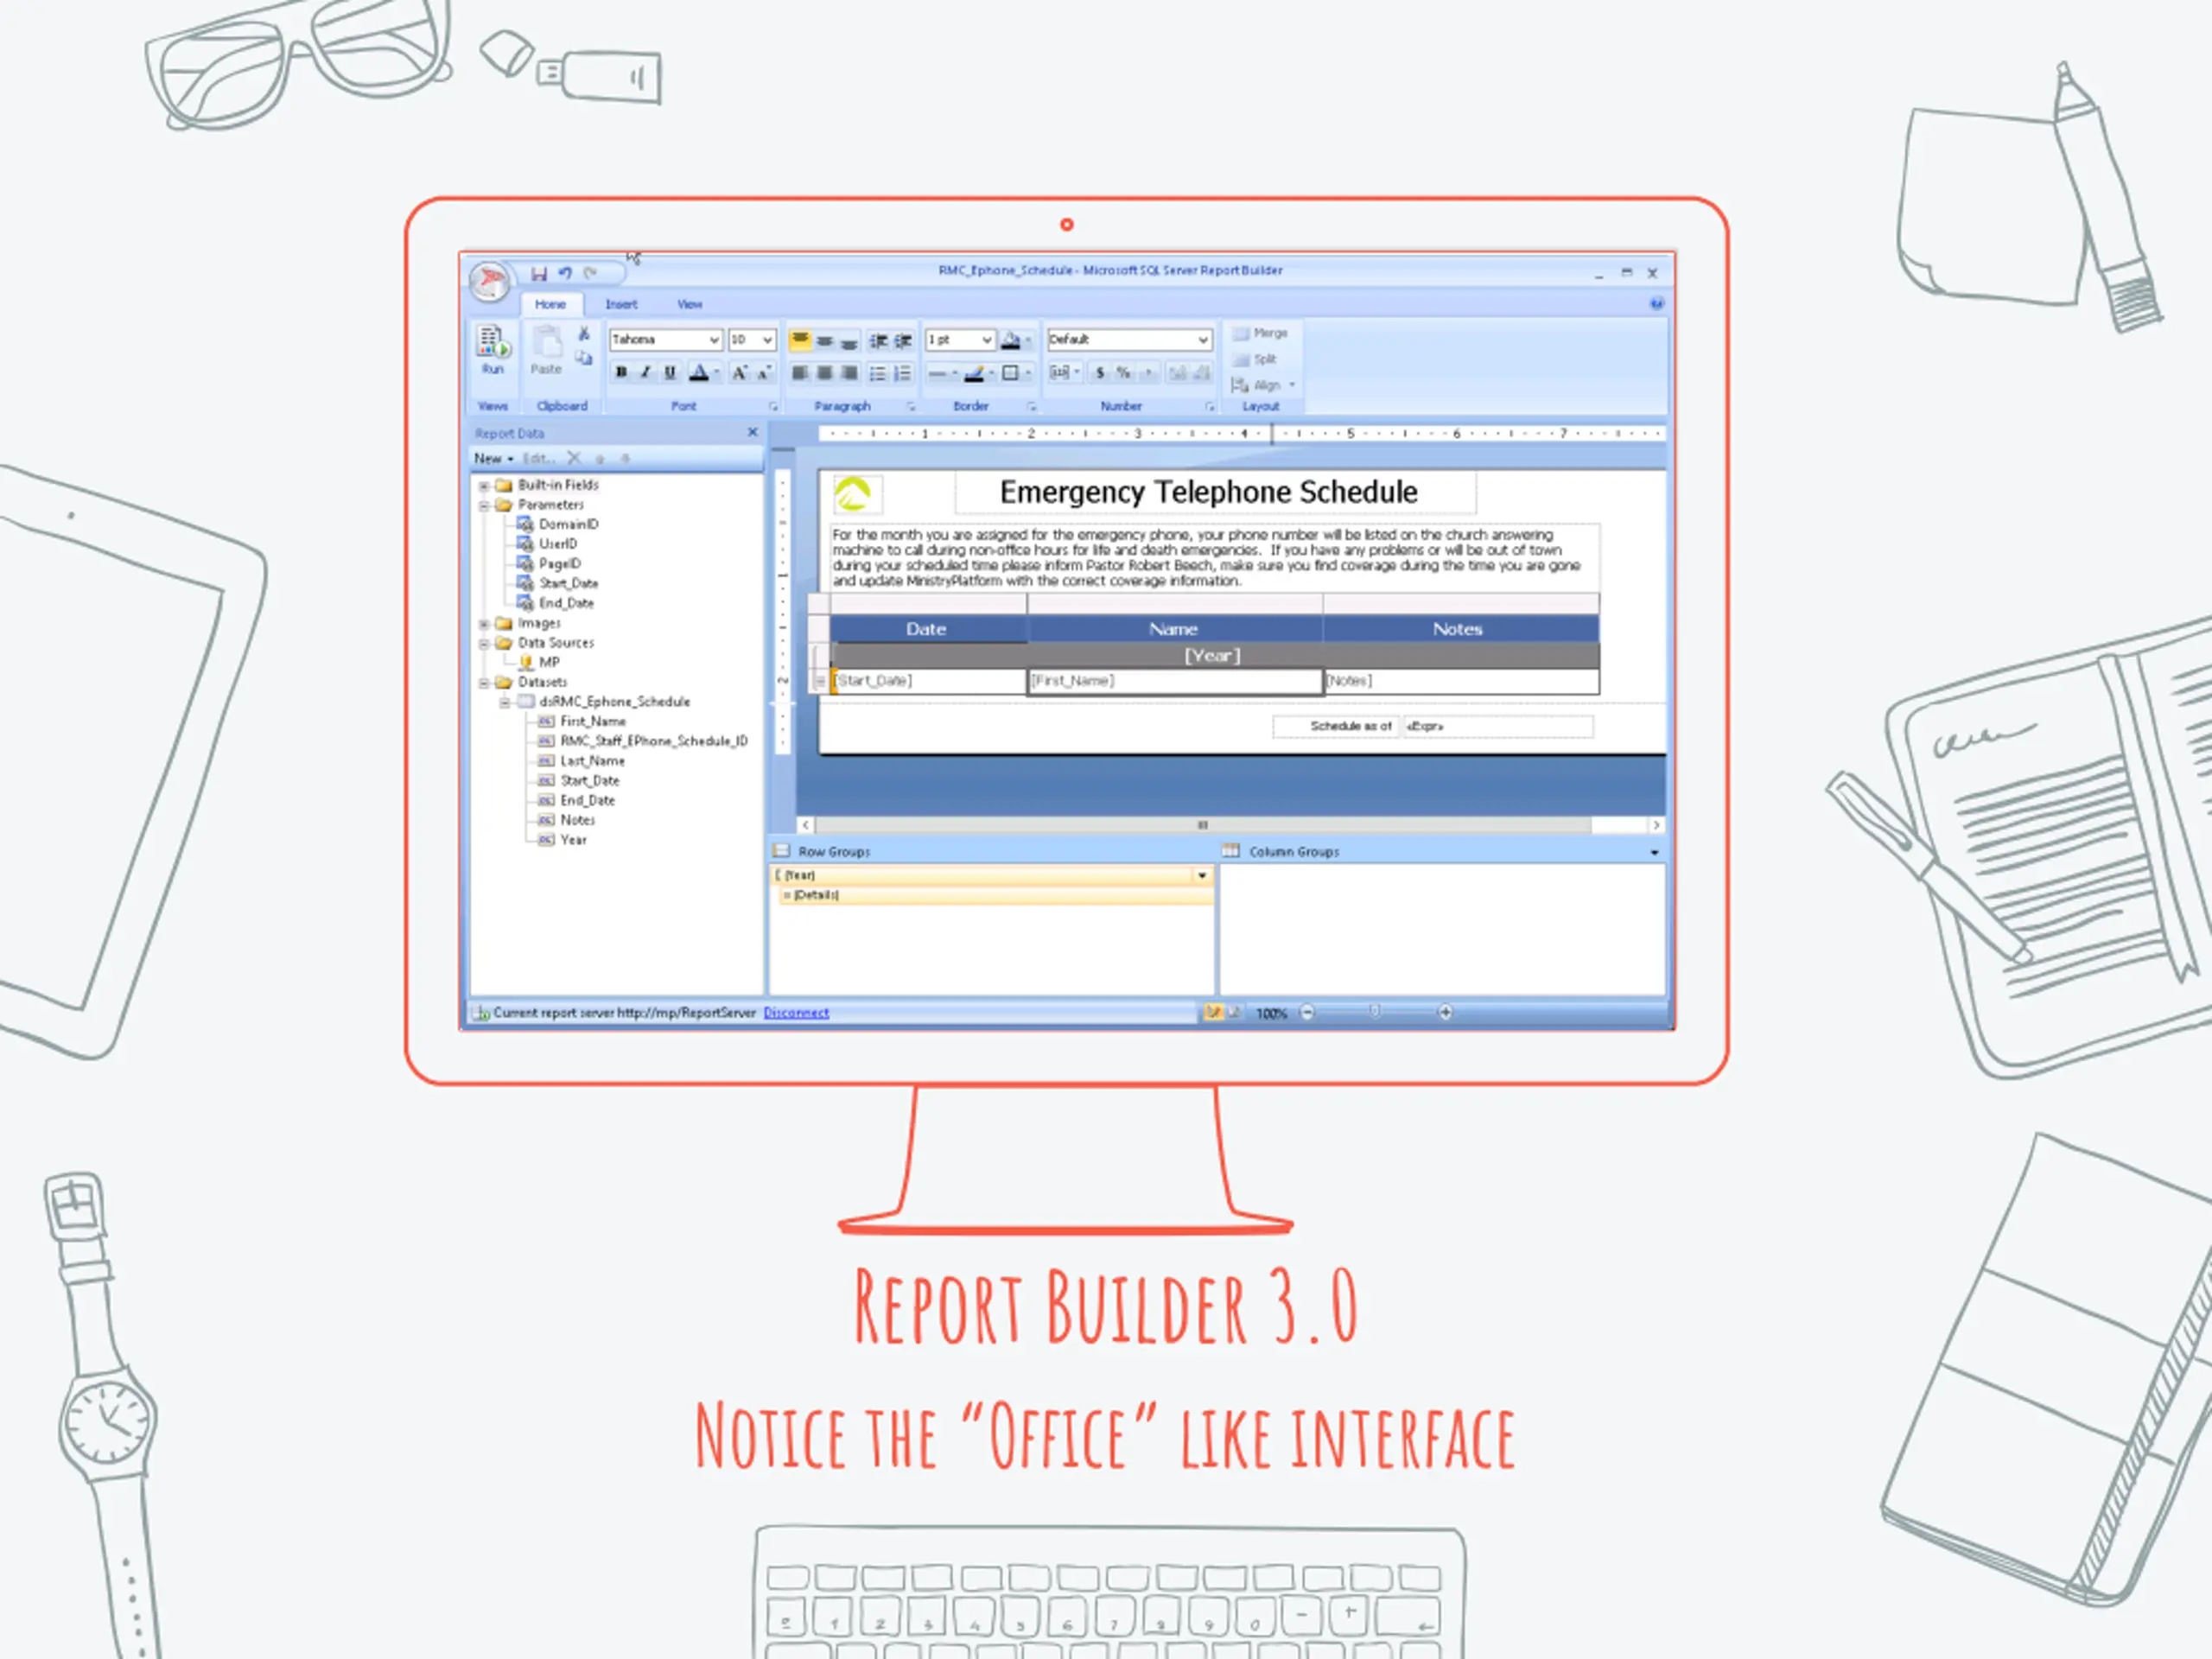Image resolution: width=2212 pixels, height=1659 pixels.
Task: Increase paragraph indent
Action: (x=903, y=341)
